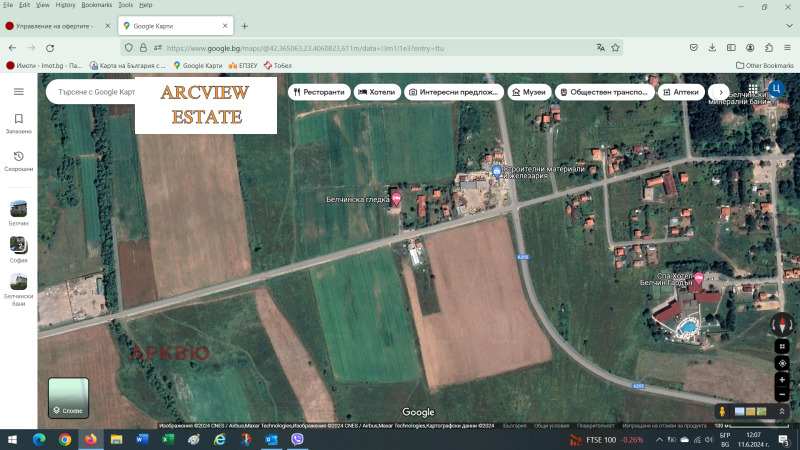
Task: Click the compass to reset map orientation
Action: click(781, 325)
